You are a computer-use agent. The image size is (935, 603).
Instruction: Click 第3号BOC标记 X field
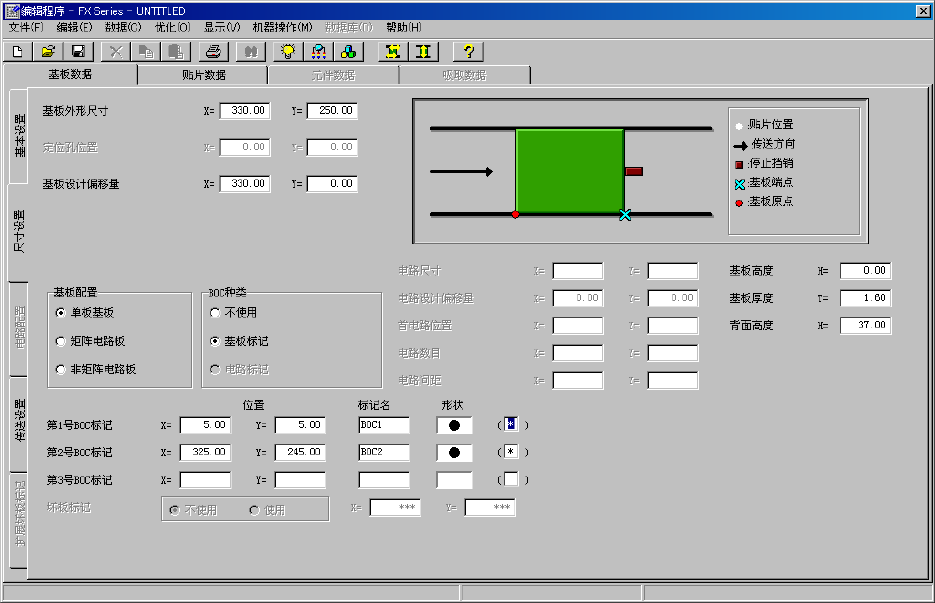(x=205, y=480)
